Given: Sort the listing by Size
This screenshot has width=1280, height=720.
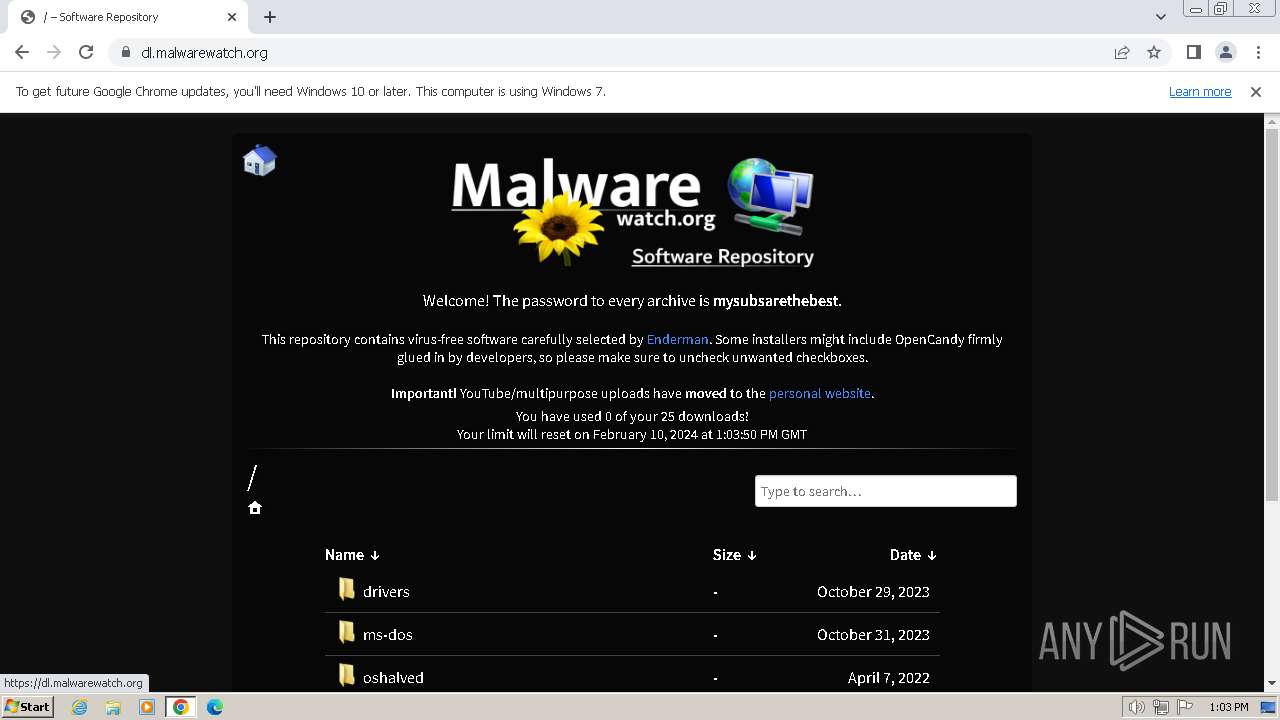Looking at the screenshot, I should 735,555.
